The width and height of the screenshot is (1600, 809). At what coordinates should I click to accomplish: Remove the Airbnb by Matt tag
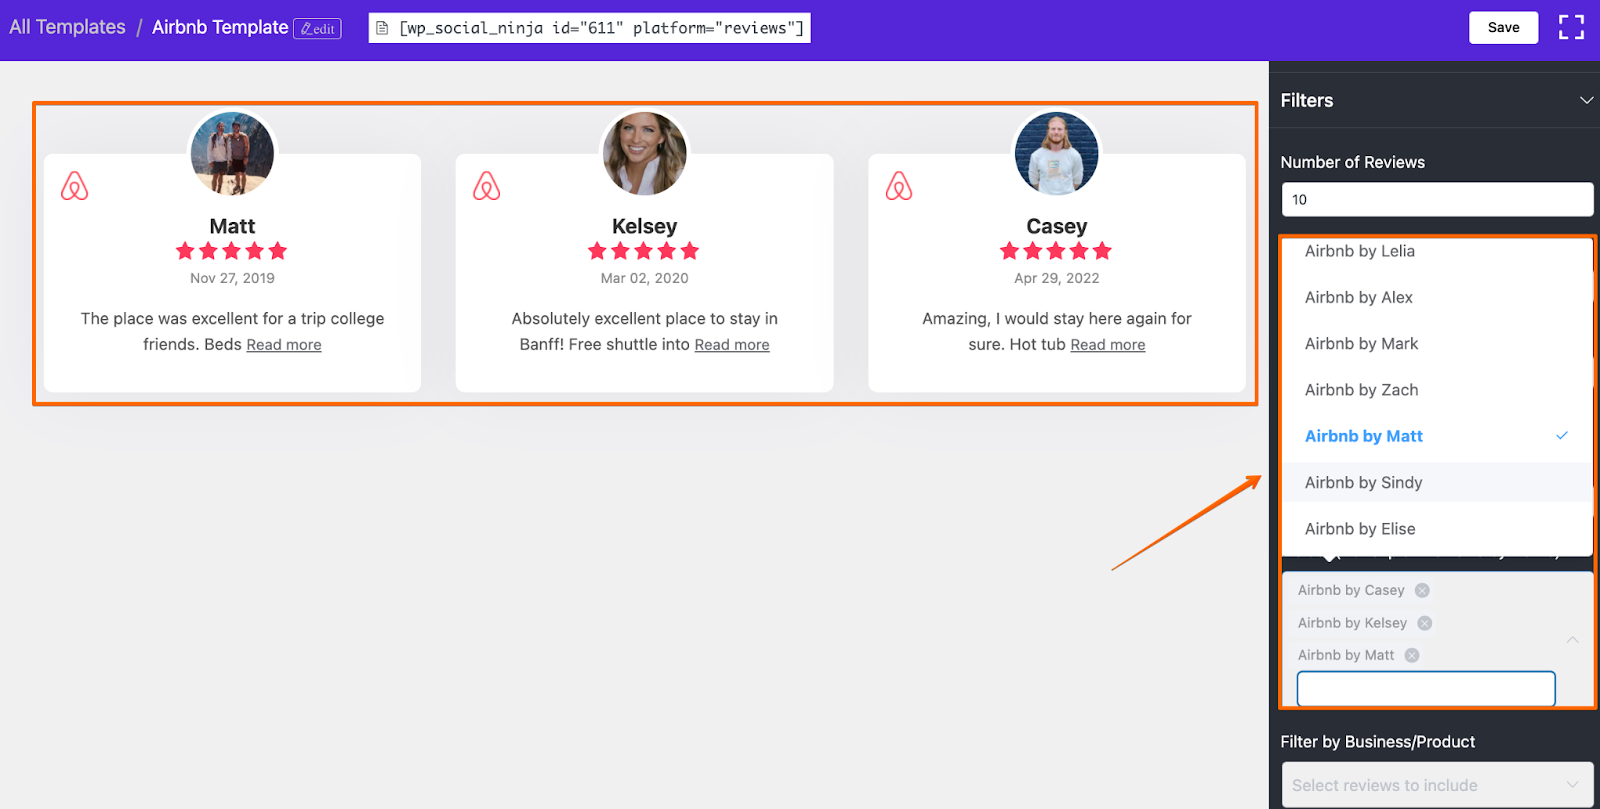coord(1412,655)
